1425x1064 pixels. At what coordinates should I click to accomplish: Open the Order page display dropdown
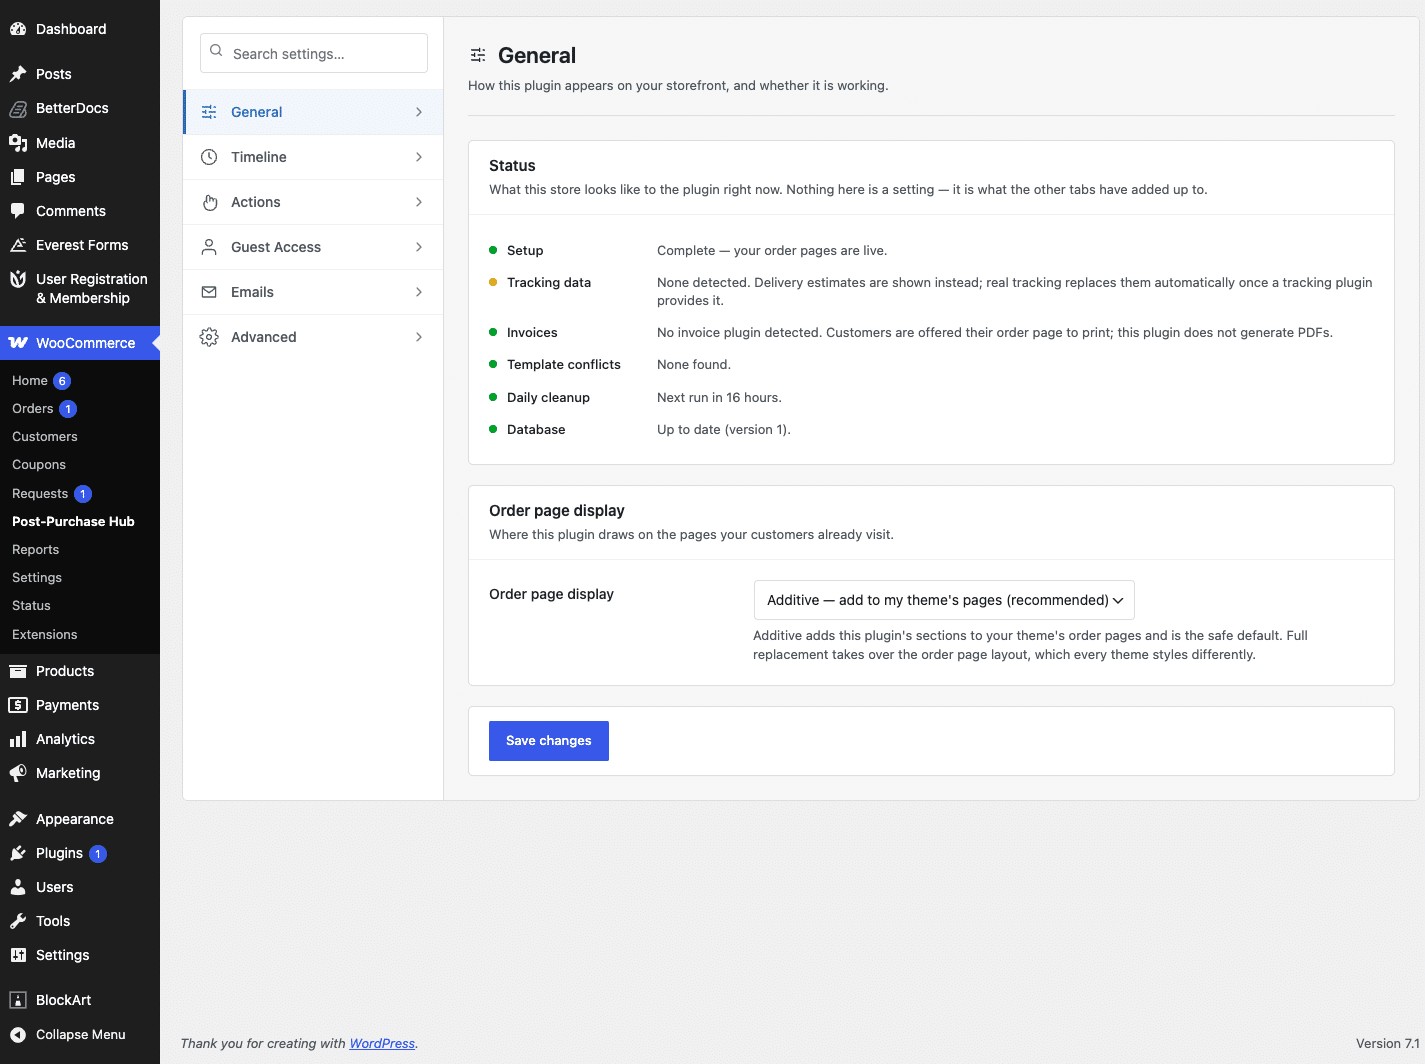944,600
